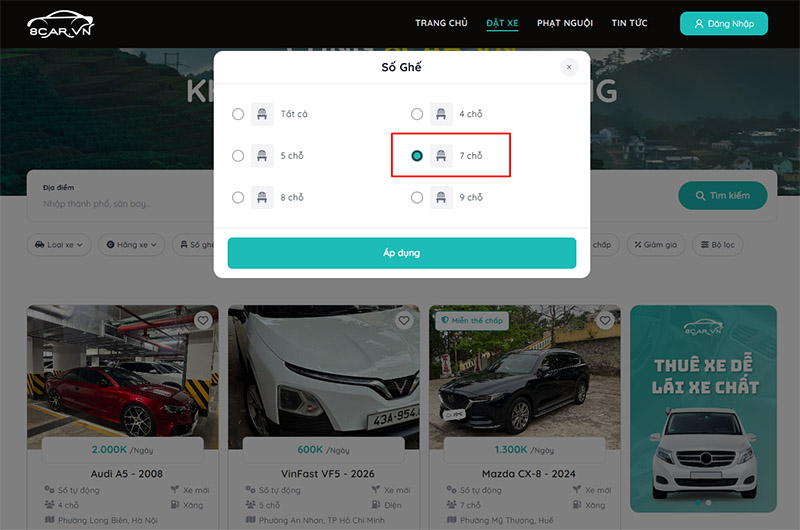Select the 9 chỗ radio button
The image size is (800, 530).
417,197
